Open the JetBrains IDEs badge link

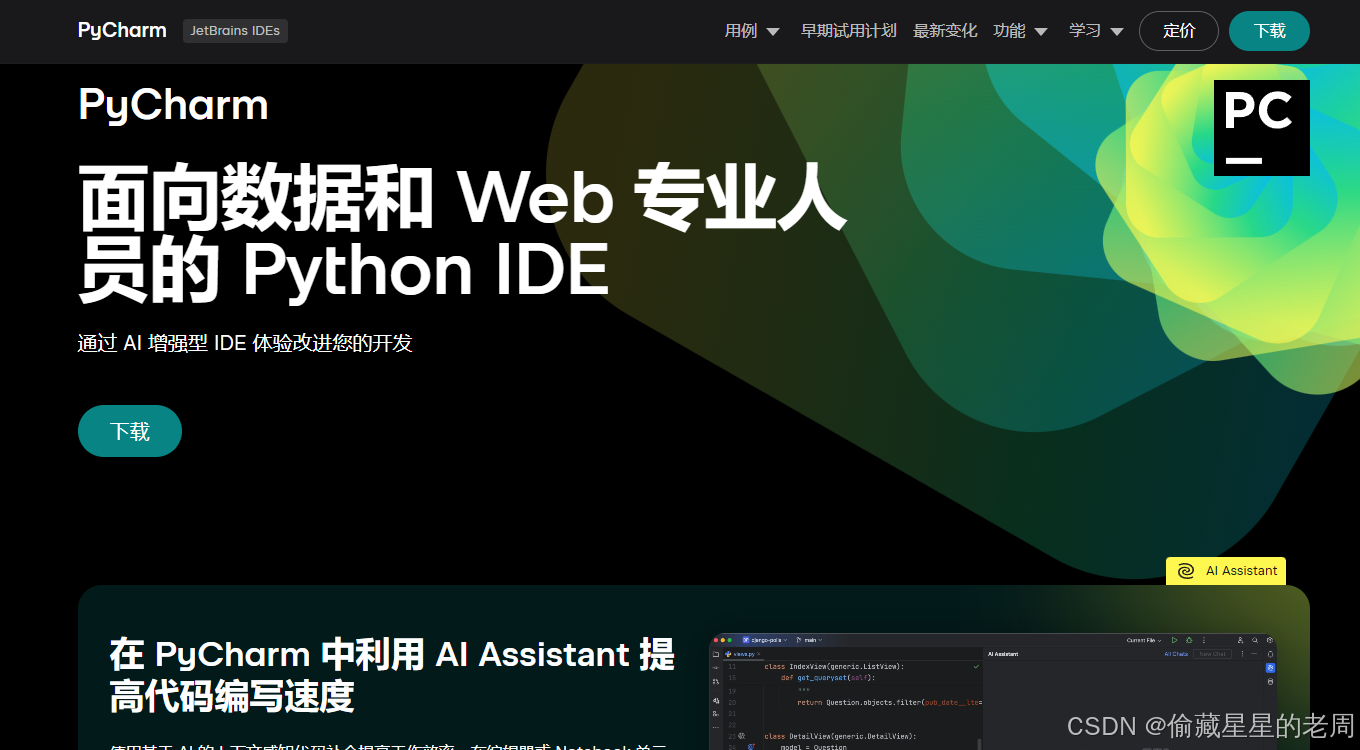235,31
